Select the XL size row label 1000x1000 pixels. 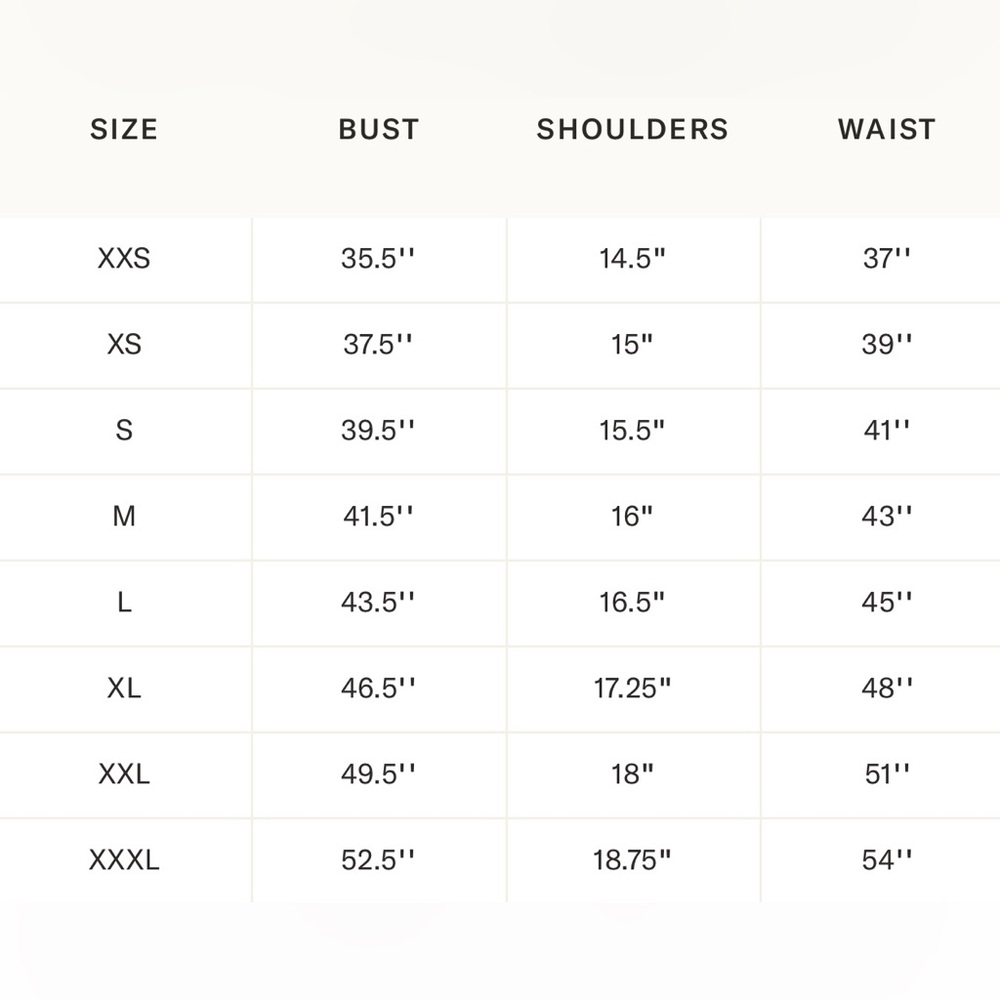(124, 688)
